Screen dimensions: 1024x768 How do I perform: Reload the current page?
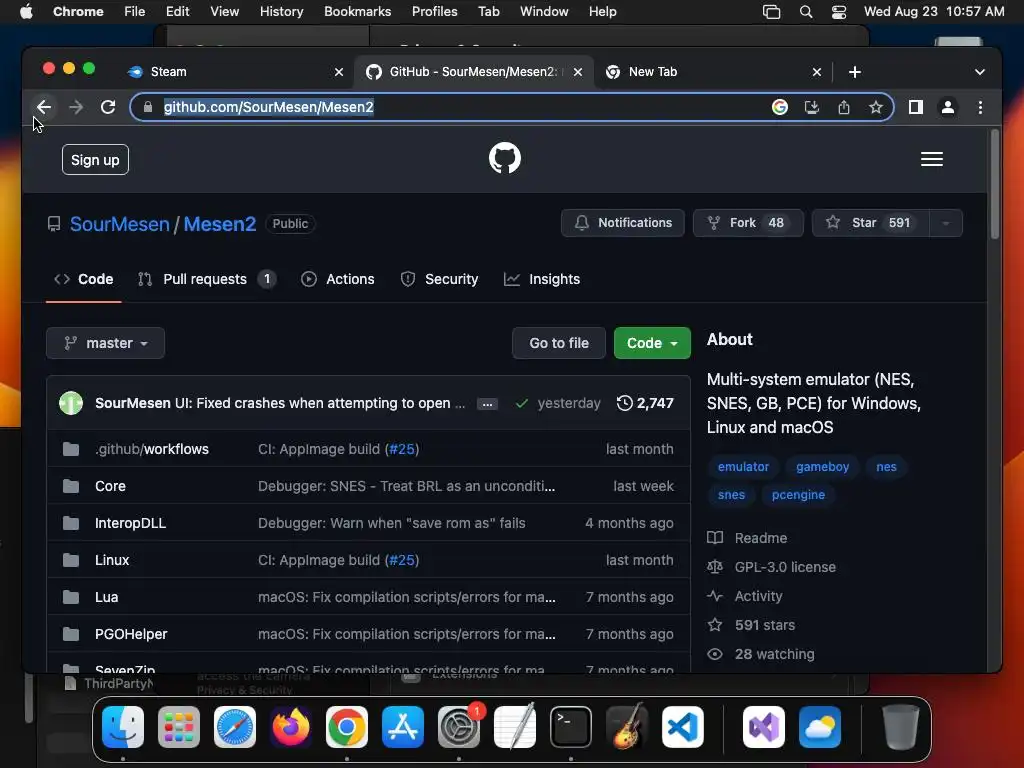point(108,107)
